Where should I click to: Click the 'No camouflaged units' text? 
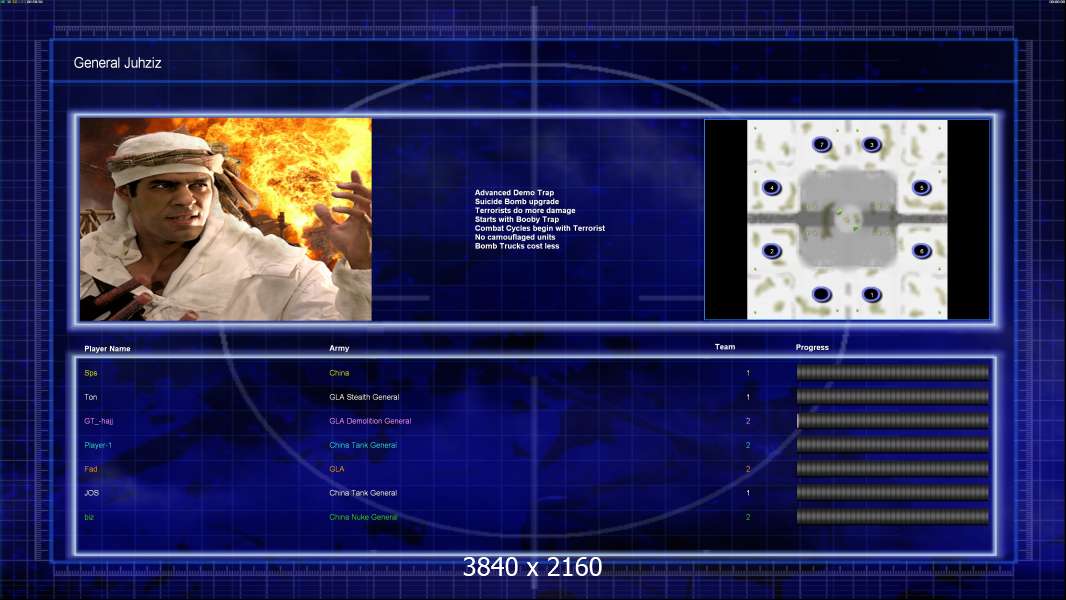click(515, 236)
